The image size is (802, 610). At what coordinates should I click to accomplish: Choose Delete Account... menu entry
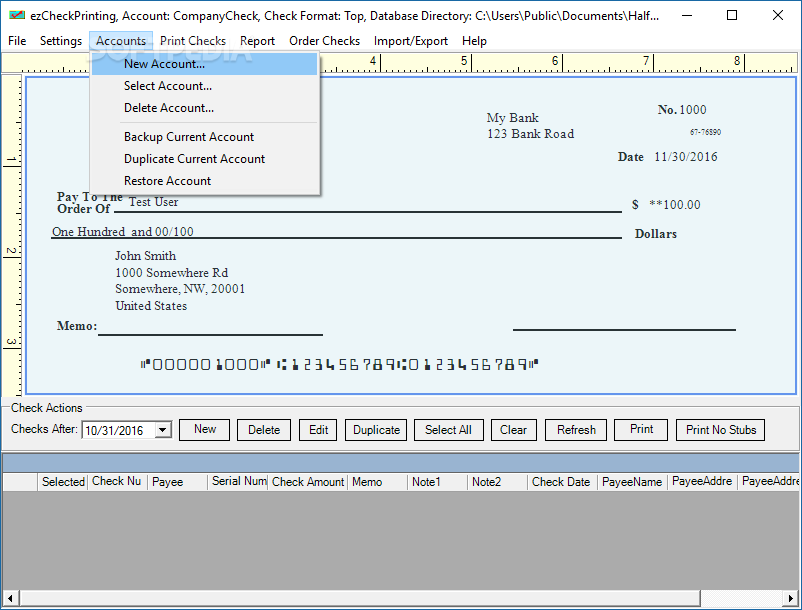pos(205,108)
